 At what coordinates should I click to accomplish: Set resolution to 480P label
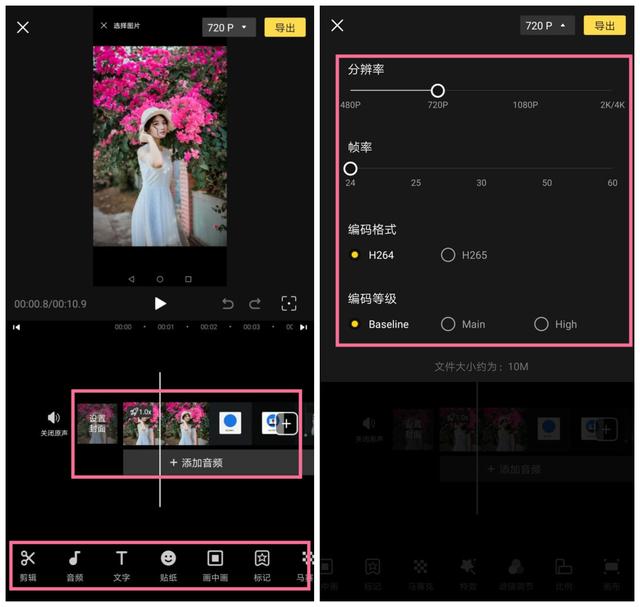[350, 105]
